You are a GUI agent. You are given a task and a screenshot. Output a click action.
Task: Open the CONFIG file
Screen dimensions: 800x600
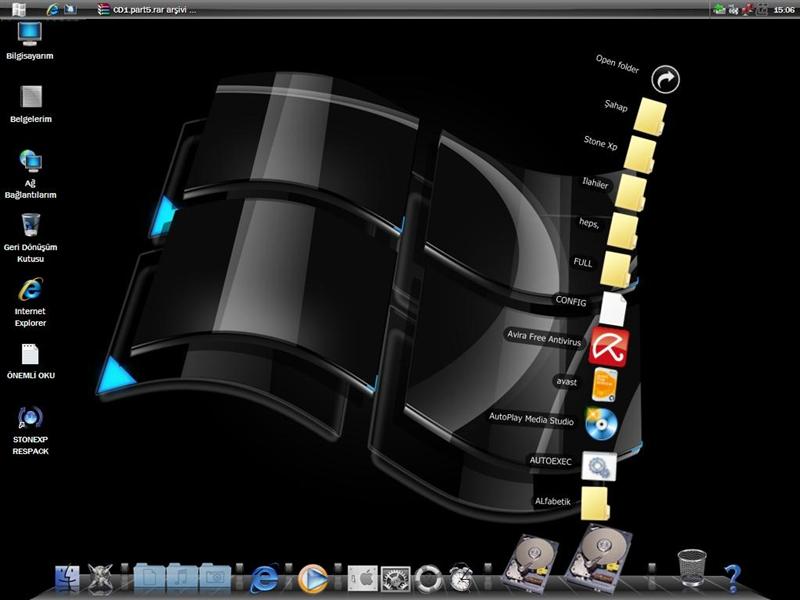613,309
